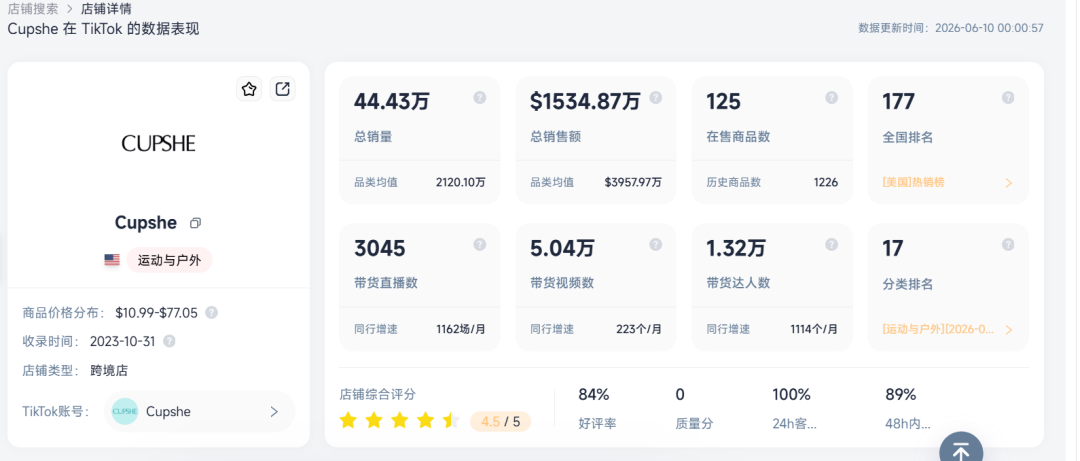The height and width of the screenshot is (461, 1080).
Task: Click the 带货达人数 label
Action: point(738,283)
